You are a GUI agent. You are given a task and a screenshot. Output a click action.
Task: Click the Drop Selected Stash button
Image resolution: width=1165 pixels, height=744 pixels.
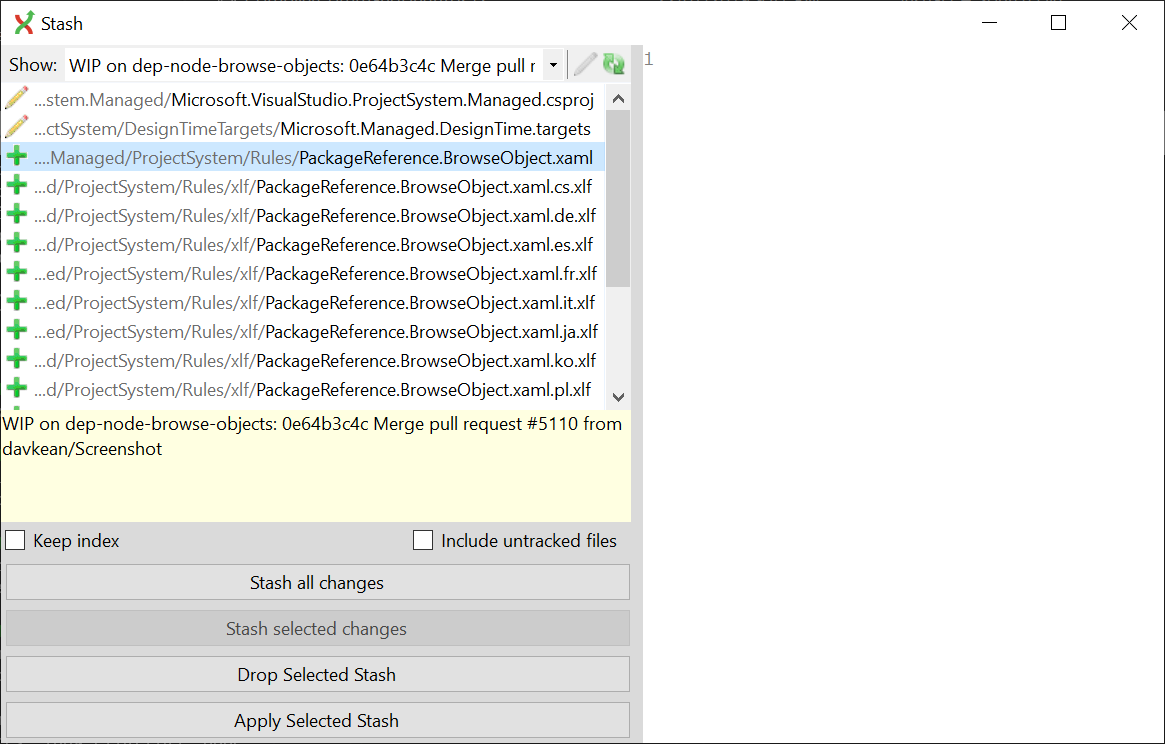tap(316, 674)
